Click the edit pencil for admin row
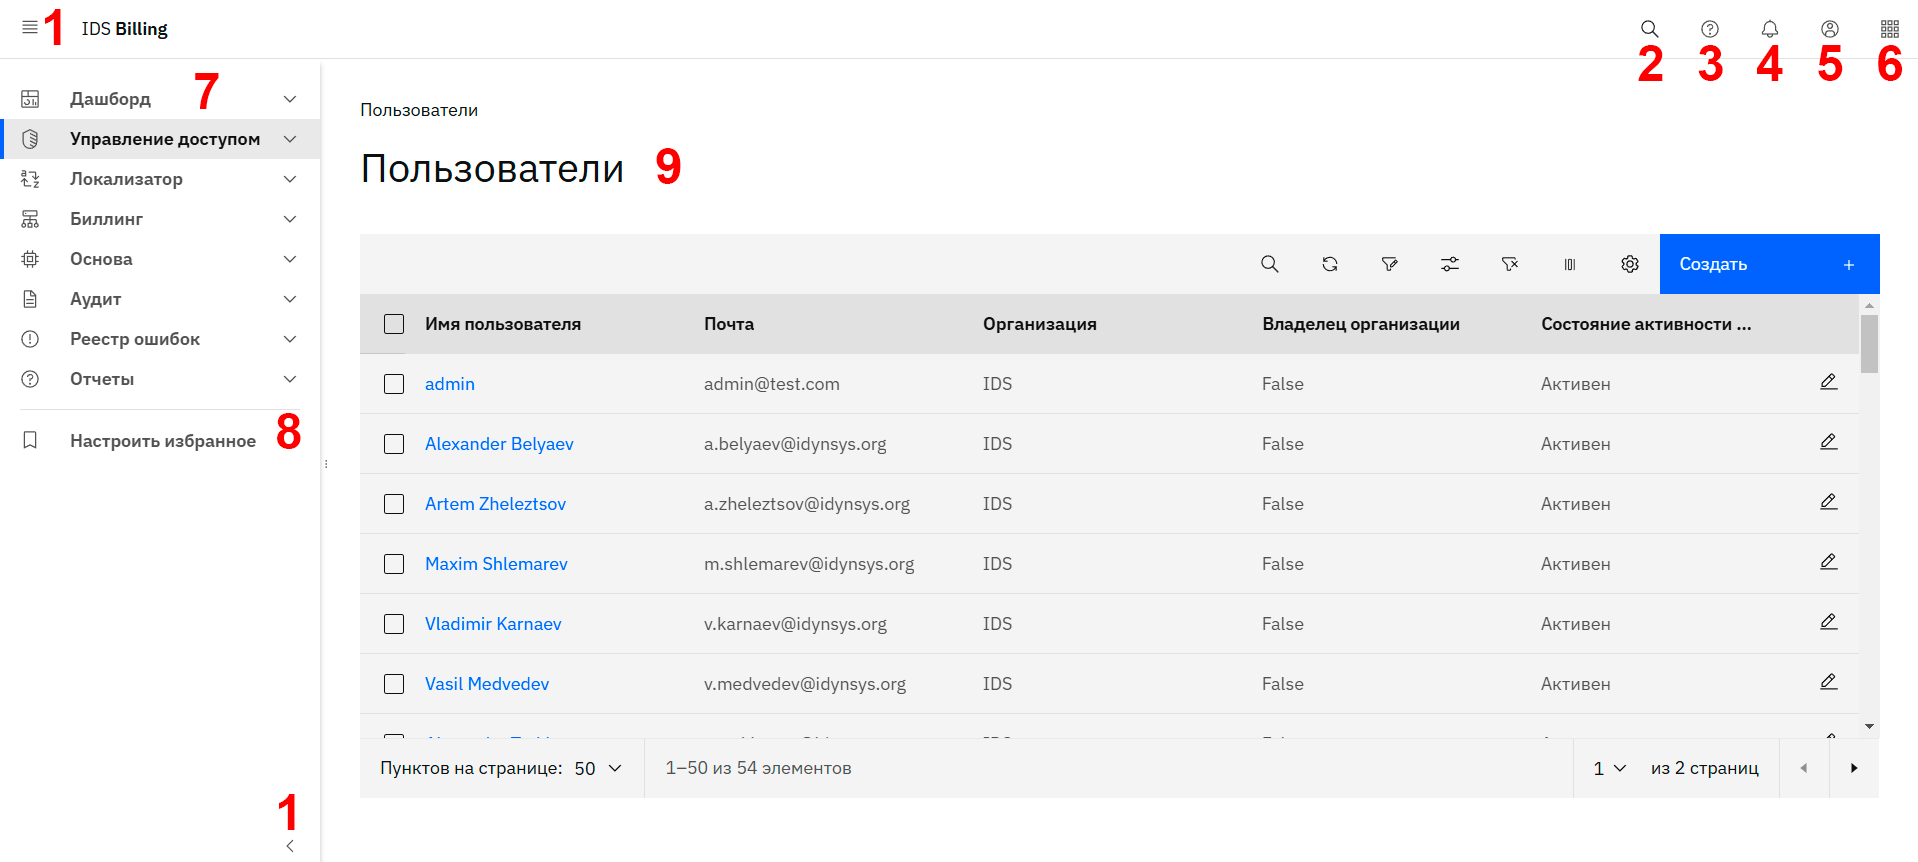 pyautogui.click(x=1828, y=382)
